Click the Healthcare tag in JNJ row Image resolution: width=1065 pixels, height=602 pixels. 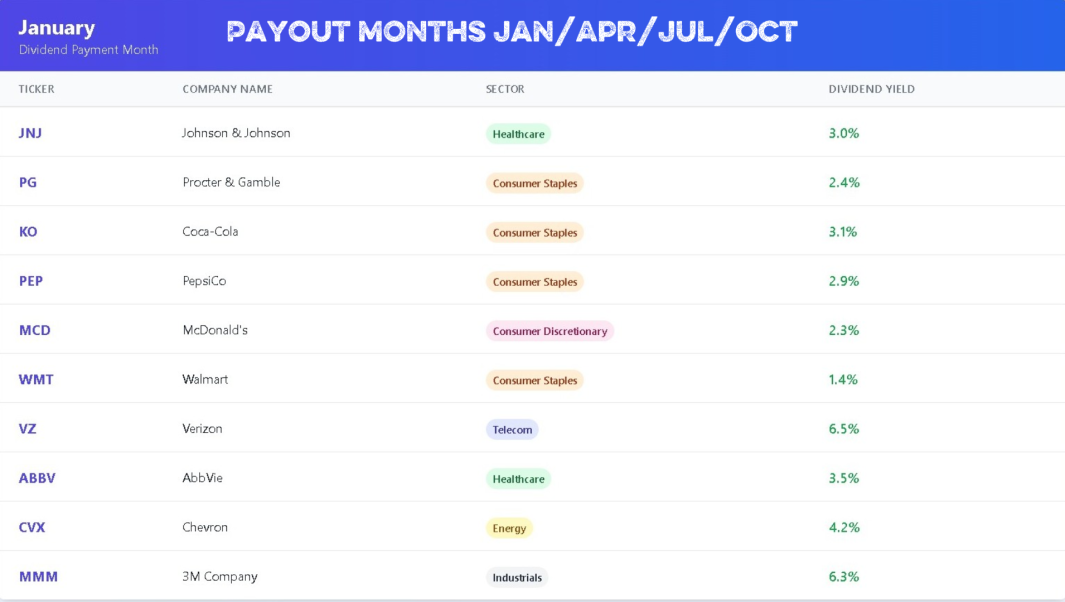click(x=518, y=134)
